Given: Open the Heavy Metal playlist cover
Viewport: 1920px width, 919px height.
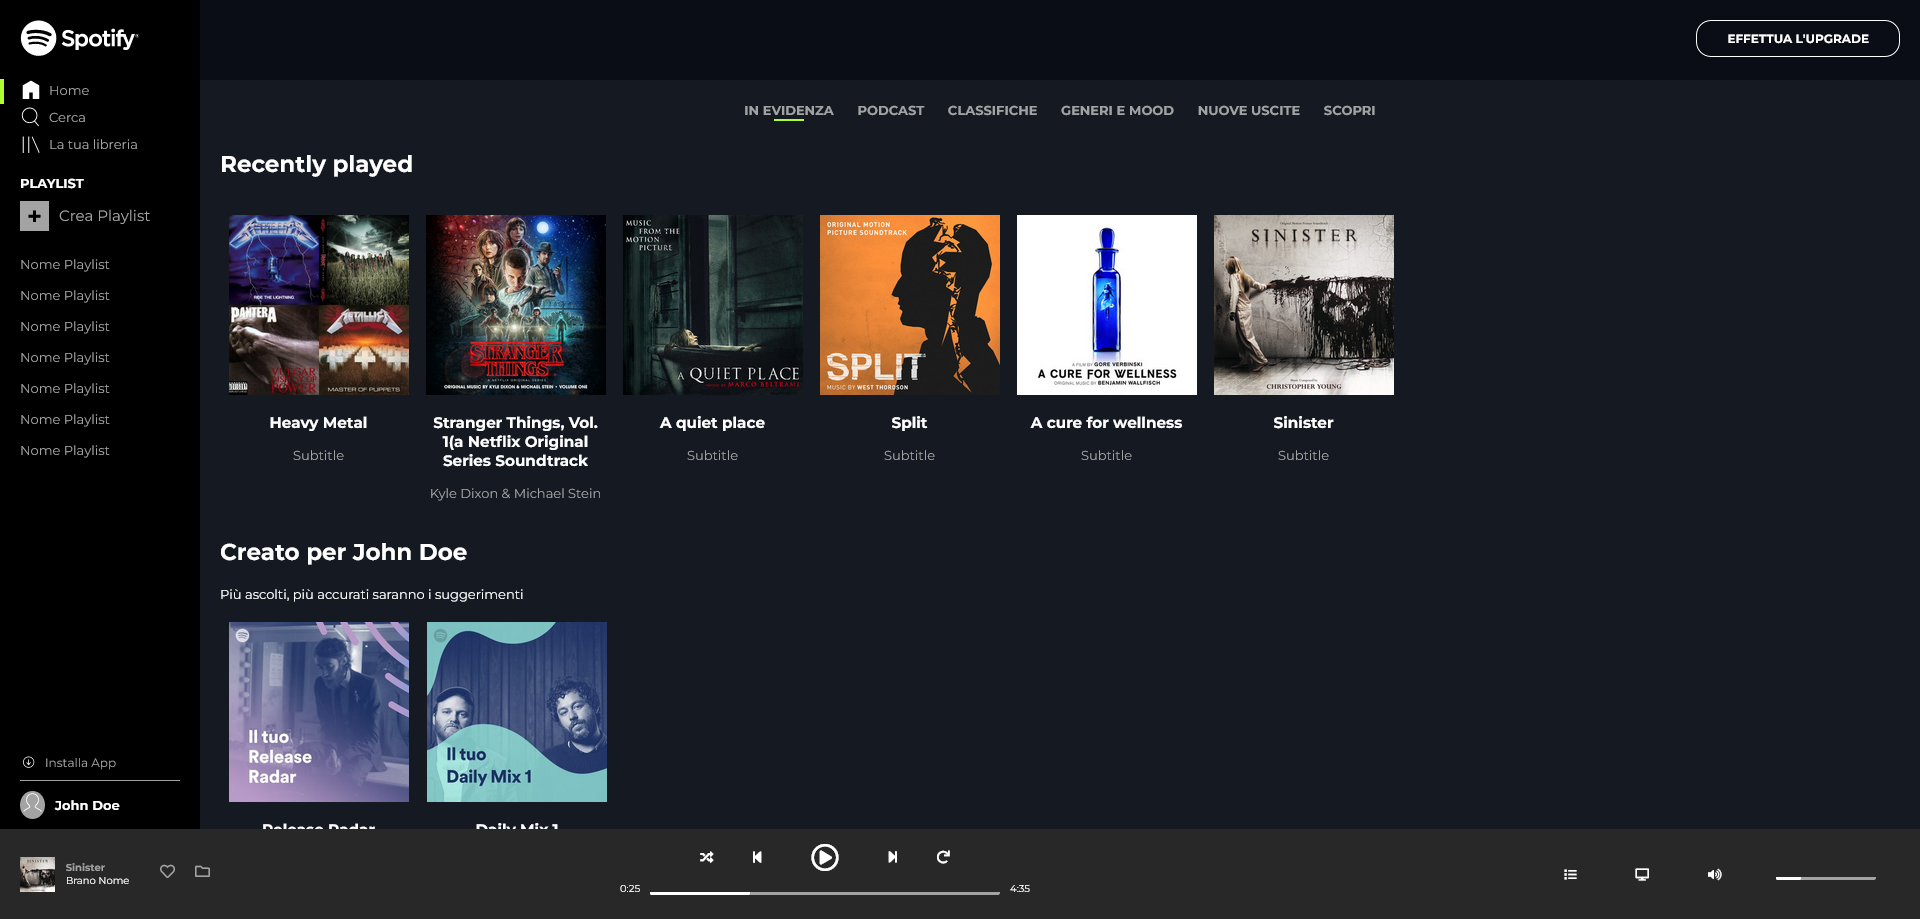Looking at the screenshot, I should (x=319, y=305).
